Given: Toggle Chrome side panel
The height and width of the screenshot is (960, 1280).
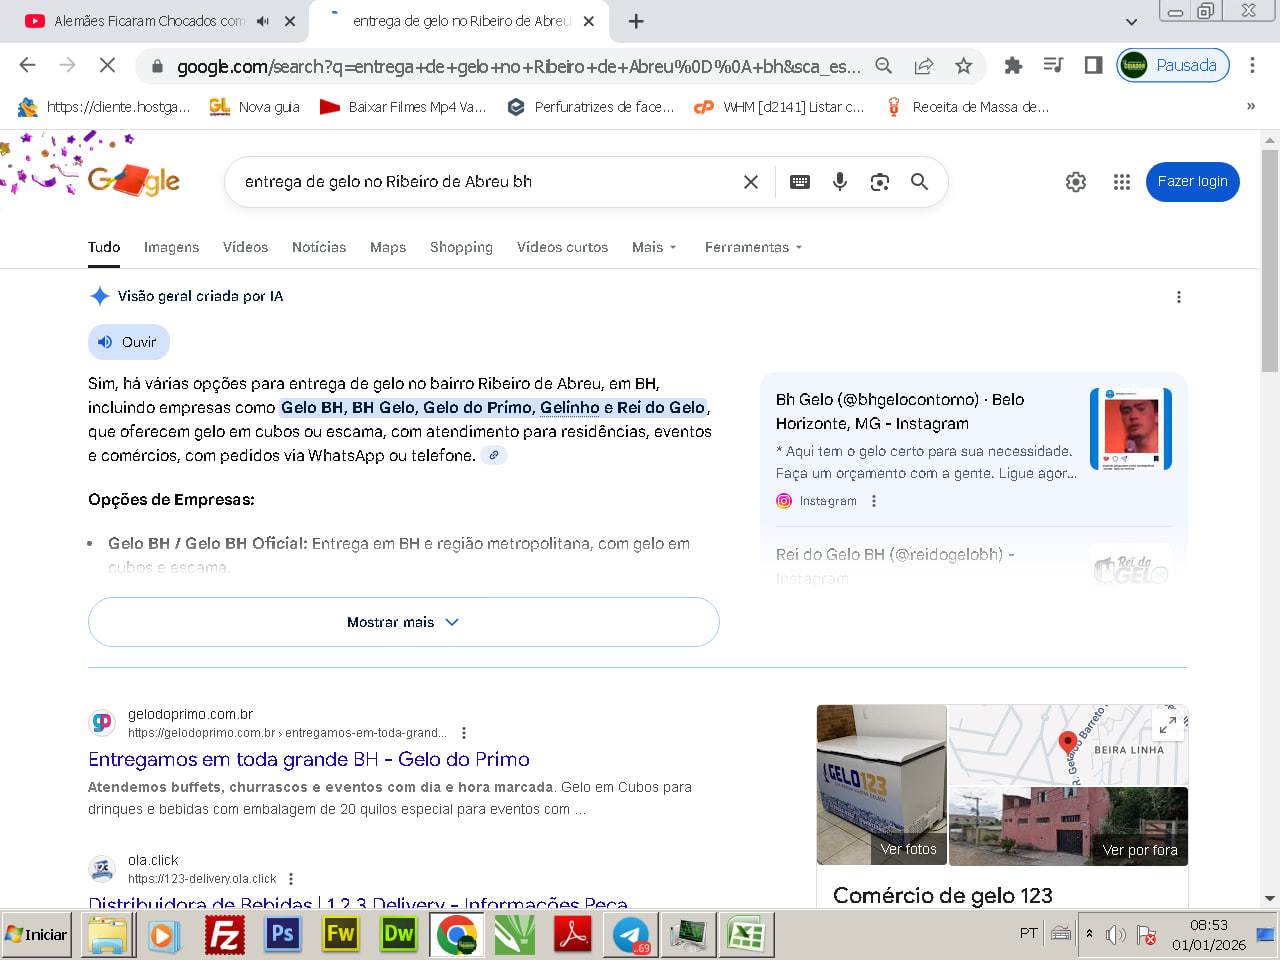Looking at the screenshot, I should click(x=1093, y=66).
